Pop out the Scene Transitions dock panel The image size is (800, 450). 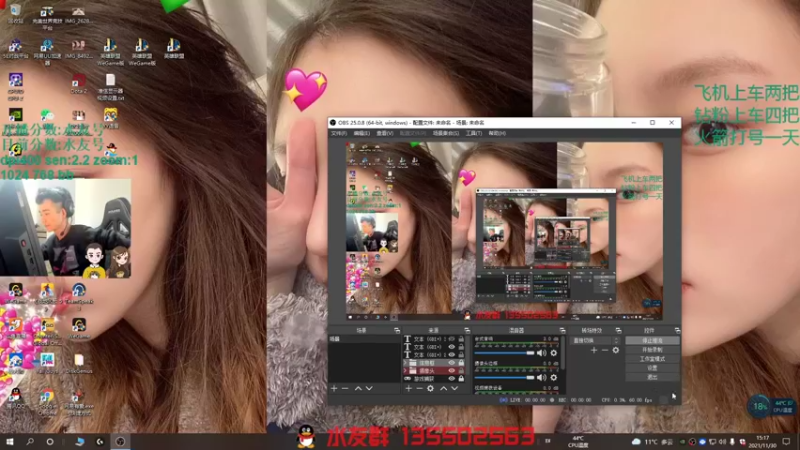[x=618, y=331]
